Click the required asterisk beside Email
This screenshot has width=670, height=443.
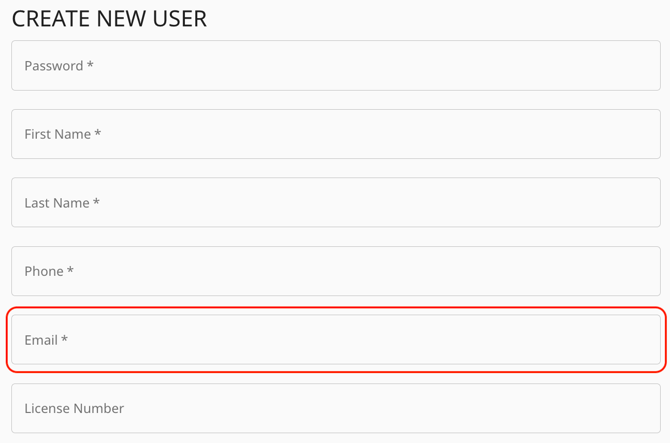(65, 340)
